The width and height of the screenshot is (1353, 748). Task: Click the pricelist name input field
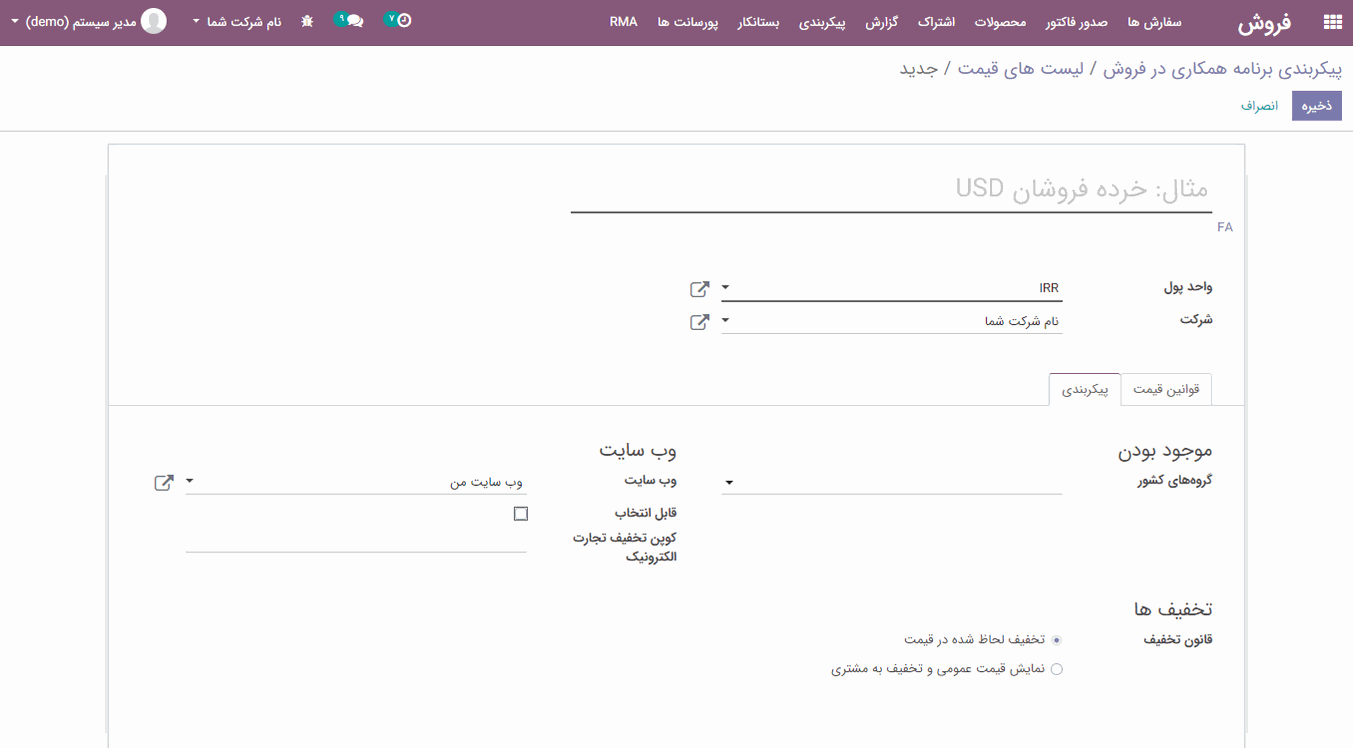pyautogui.click(x=890, y=189)
